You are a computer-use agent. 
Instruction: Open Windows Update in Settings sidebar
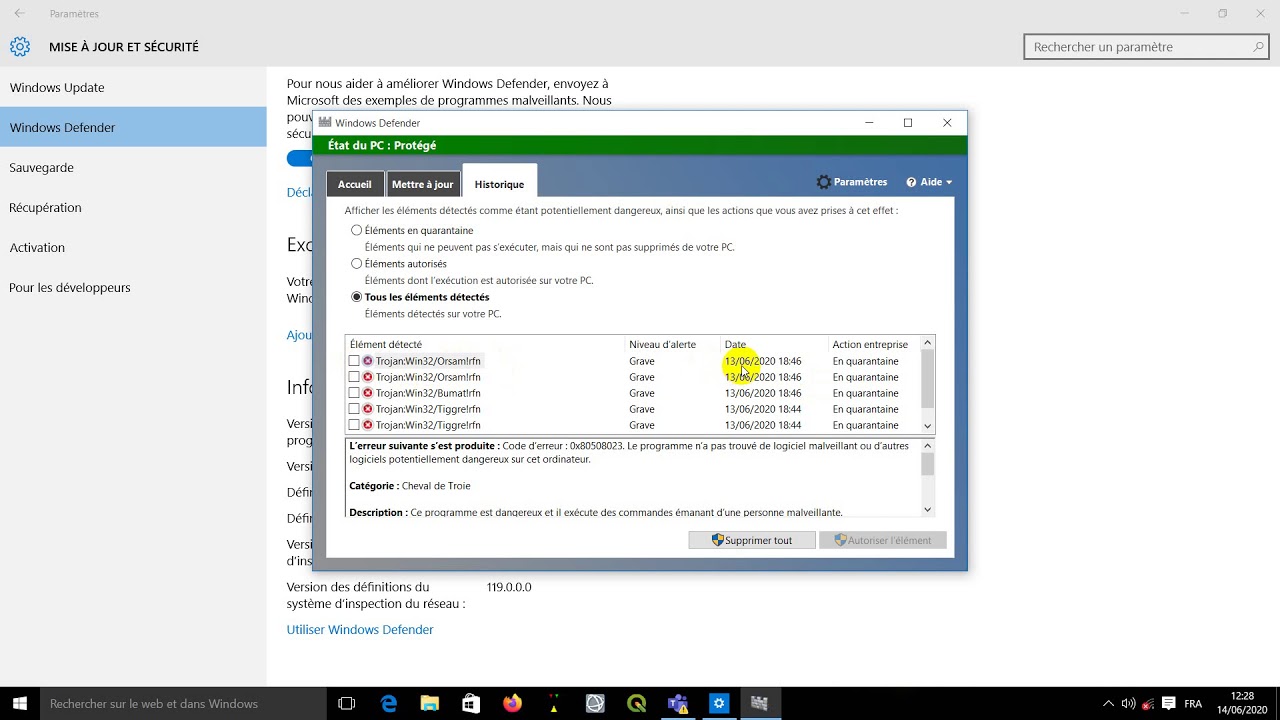click(x=133, y=87)
